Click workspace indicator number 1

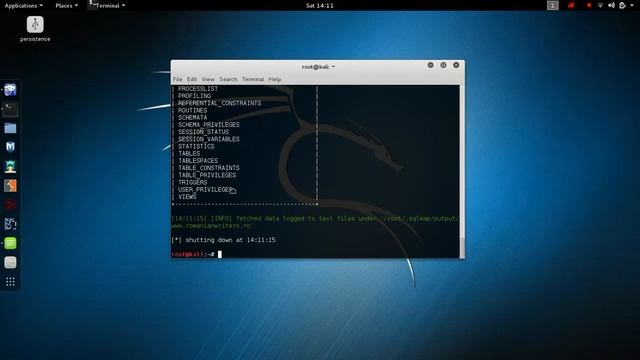[552, 5]
